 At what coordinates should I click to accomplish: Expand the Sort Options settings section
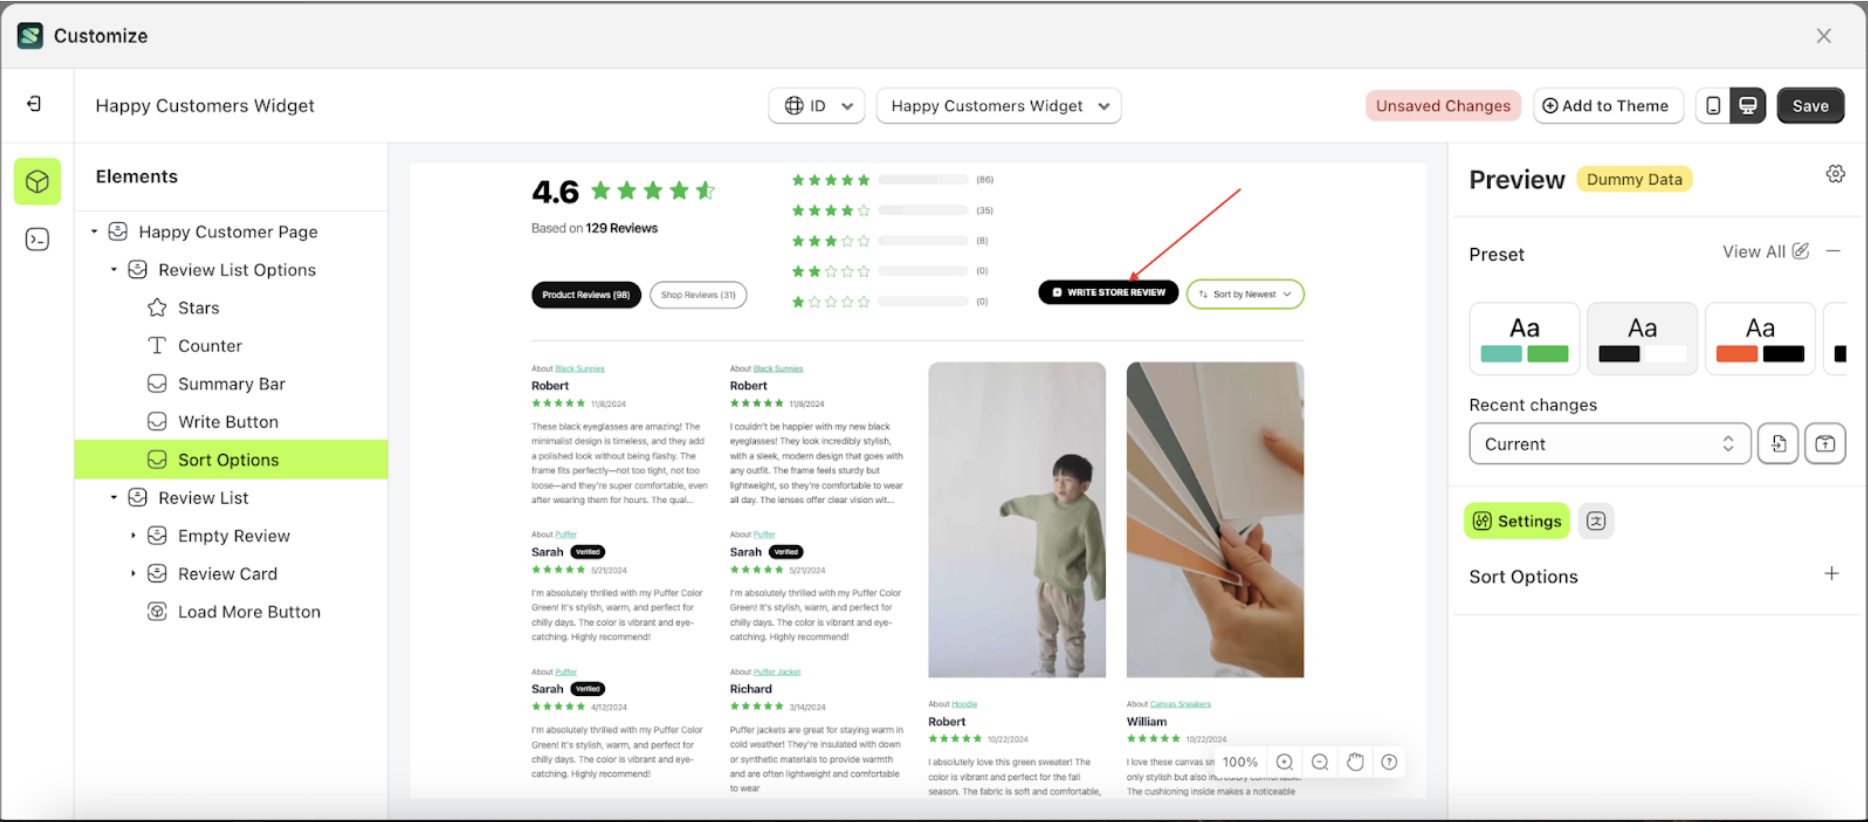pyautogui.click(x=1831, y=574)
